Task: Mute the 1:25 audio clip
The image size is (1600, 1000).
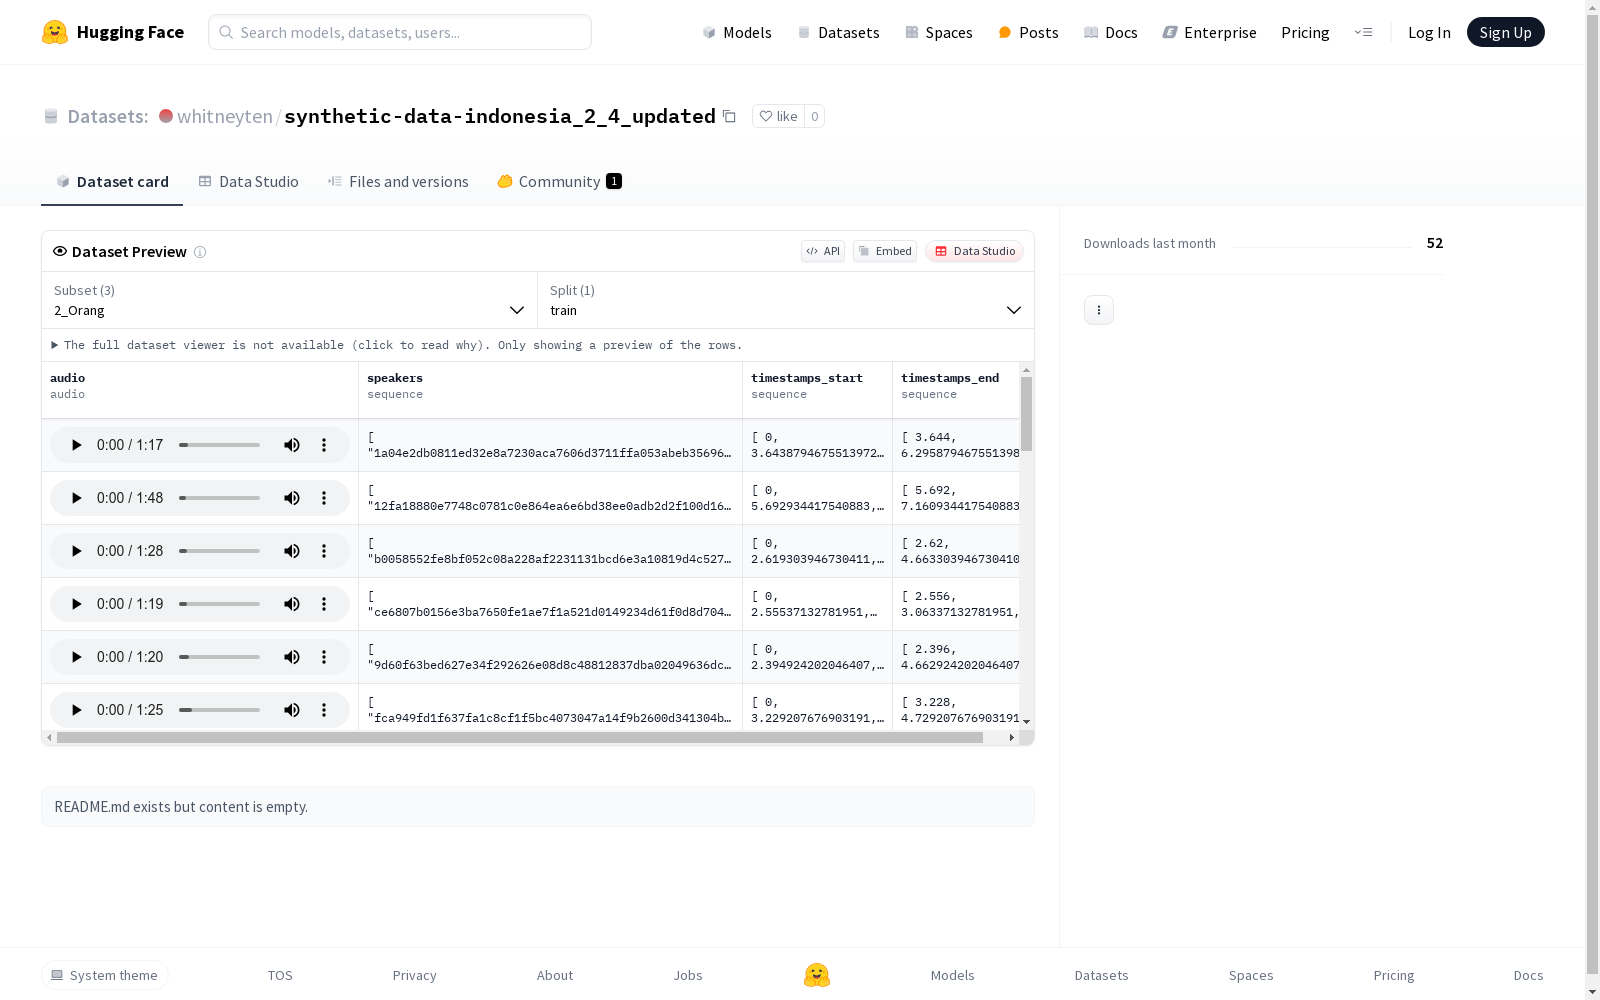Action: click(x=292, y=710)
